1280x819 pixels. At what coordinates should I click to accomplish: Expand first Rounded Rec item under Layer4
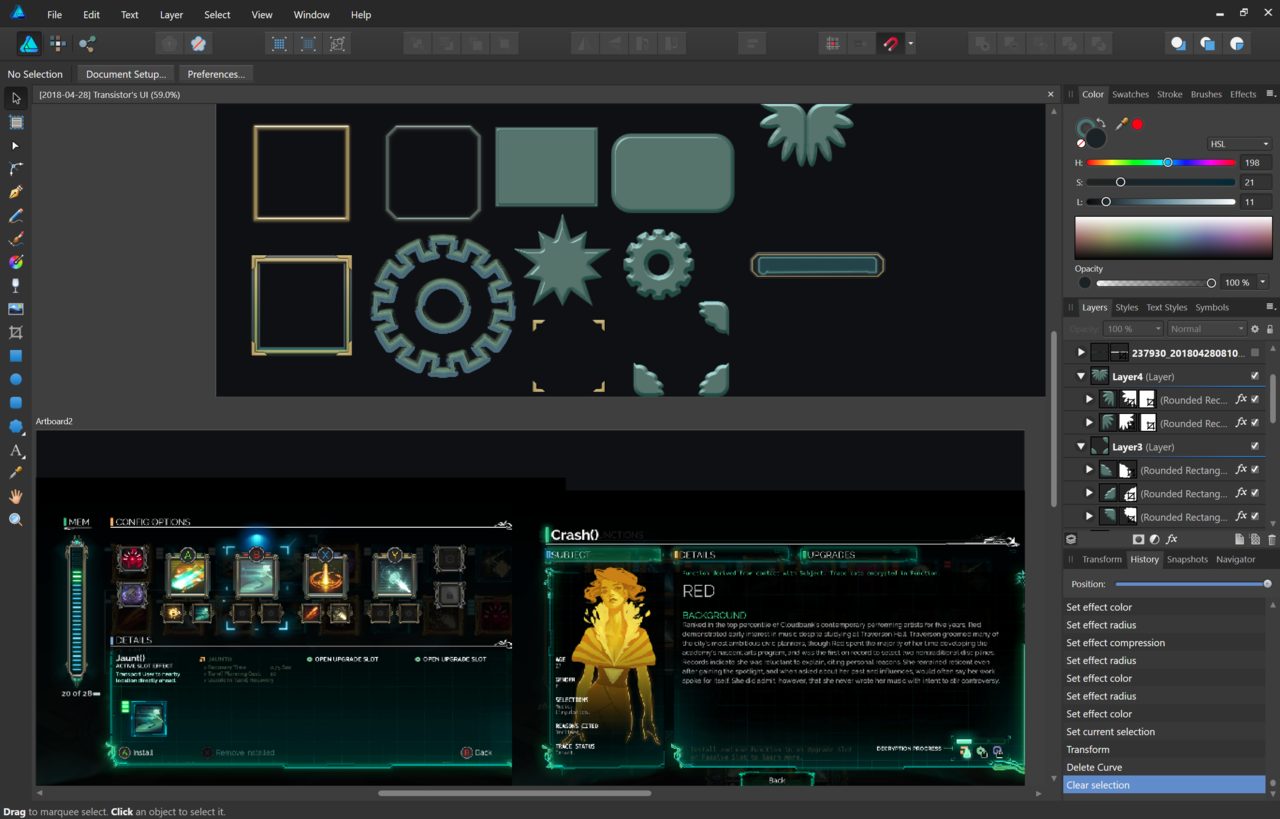tap(1090, 399)
